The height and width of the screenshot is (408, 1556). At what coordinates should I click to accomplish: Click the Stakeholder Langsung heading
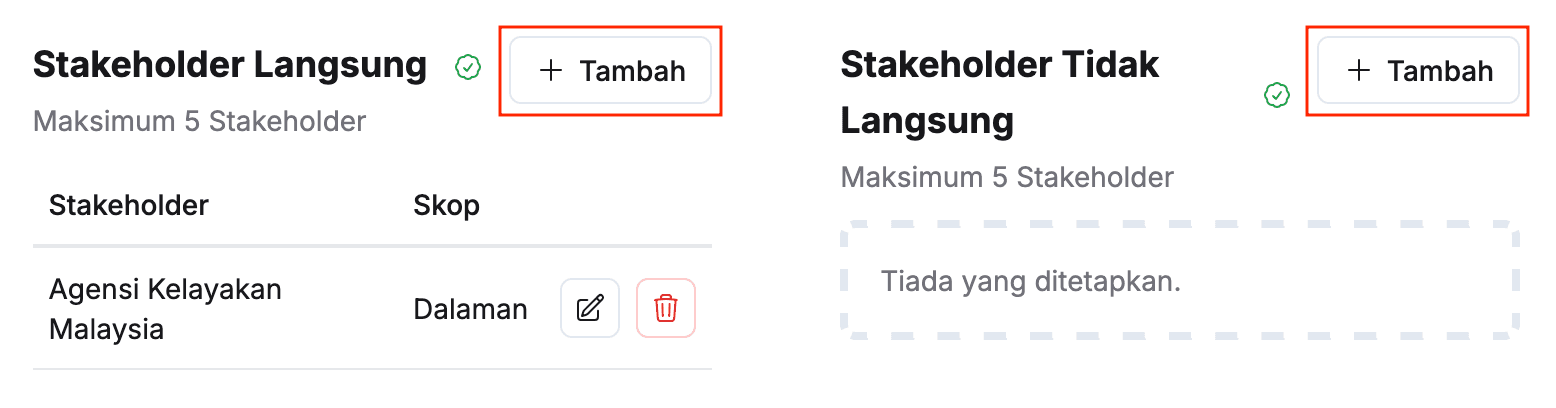(230, 65)
